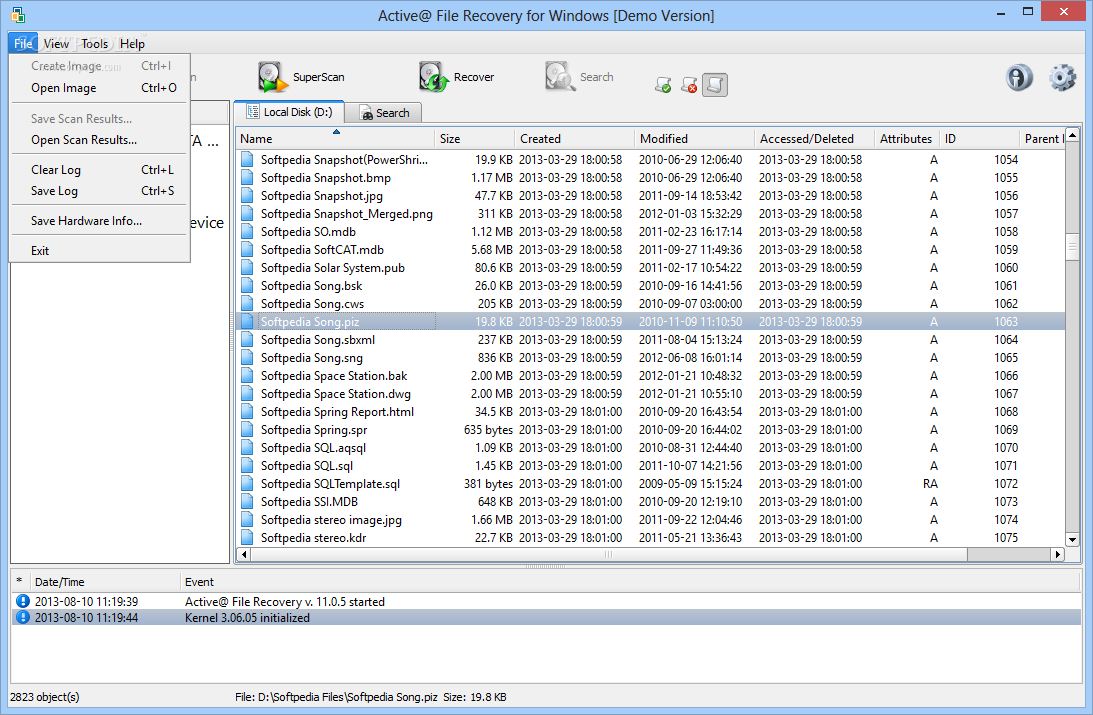1093x715 pixels.
Task: Click the file icon next to Softpedia stereo.kdr
Action: pyautogui.click(x=247, y=537)
